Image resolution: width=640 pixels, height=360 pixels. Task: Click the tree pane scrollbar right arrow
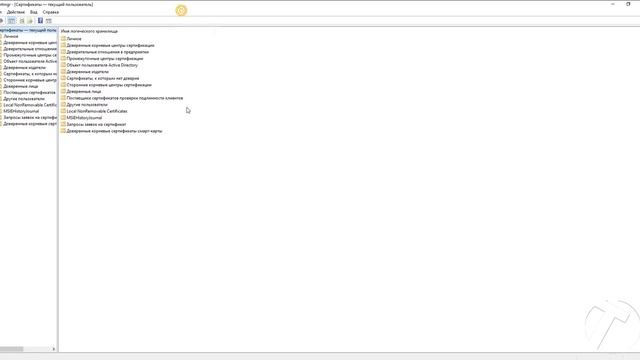click(53, 349)
